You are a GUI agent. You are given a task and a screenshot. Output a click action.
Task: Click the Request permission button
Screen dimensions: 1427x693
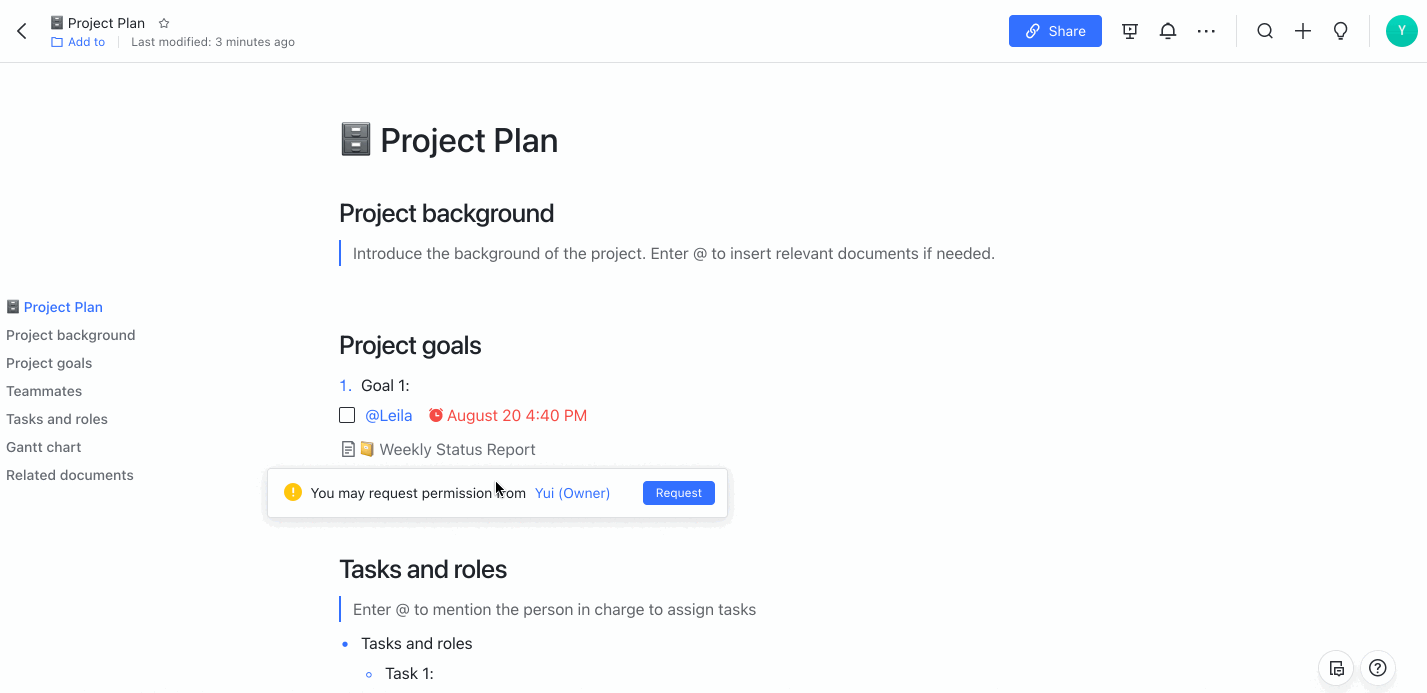point(678,492)
